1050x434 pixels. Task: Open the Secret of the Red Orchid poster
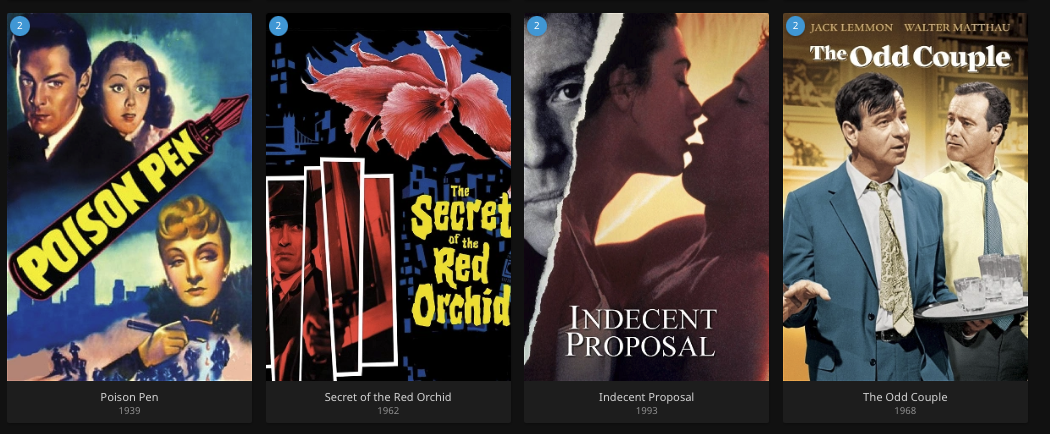point(388,197)
